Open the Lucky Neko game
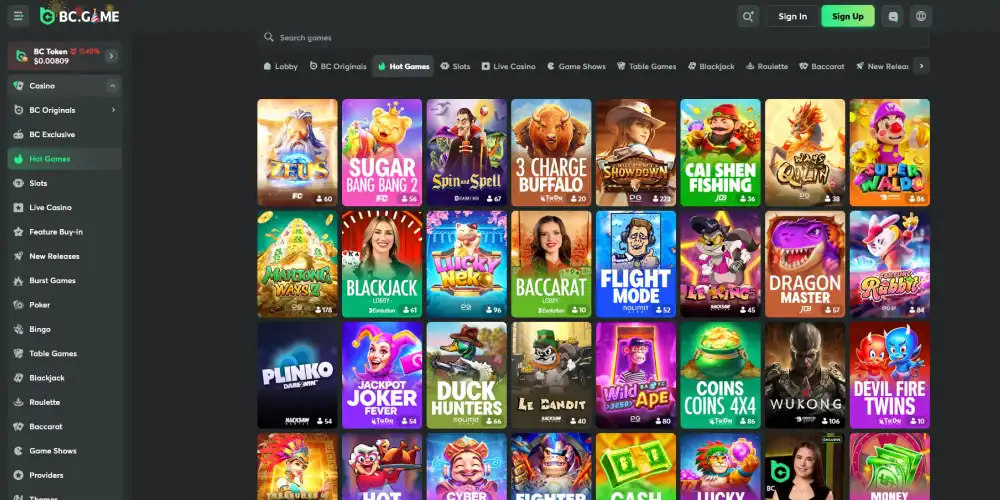The image size is (1000, 500). (x=467, y=264)
